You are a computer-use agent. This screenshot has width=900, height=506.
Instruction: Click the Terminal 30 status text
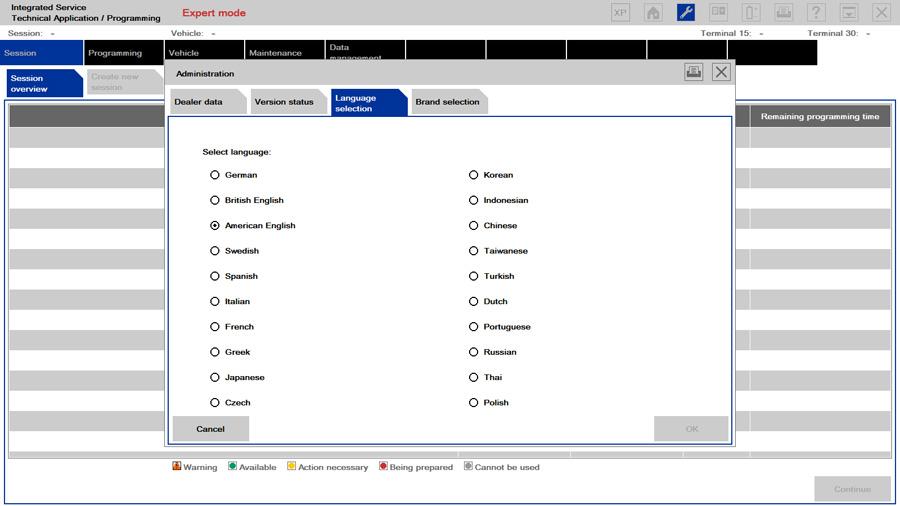(839, 33)
